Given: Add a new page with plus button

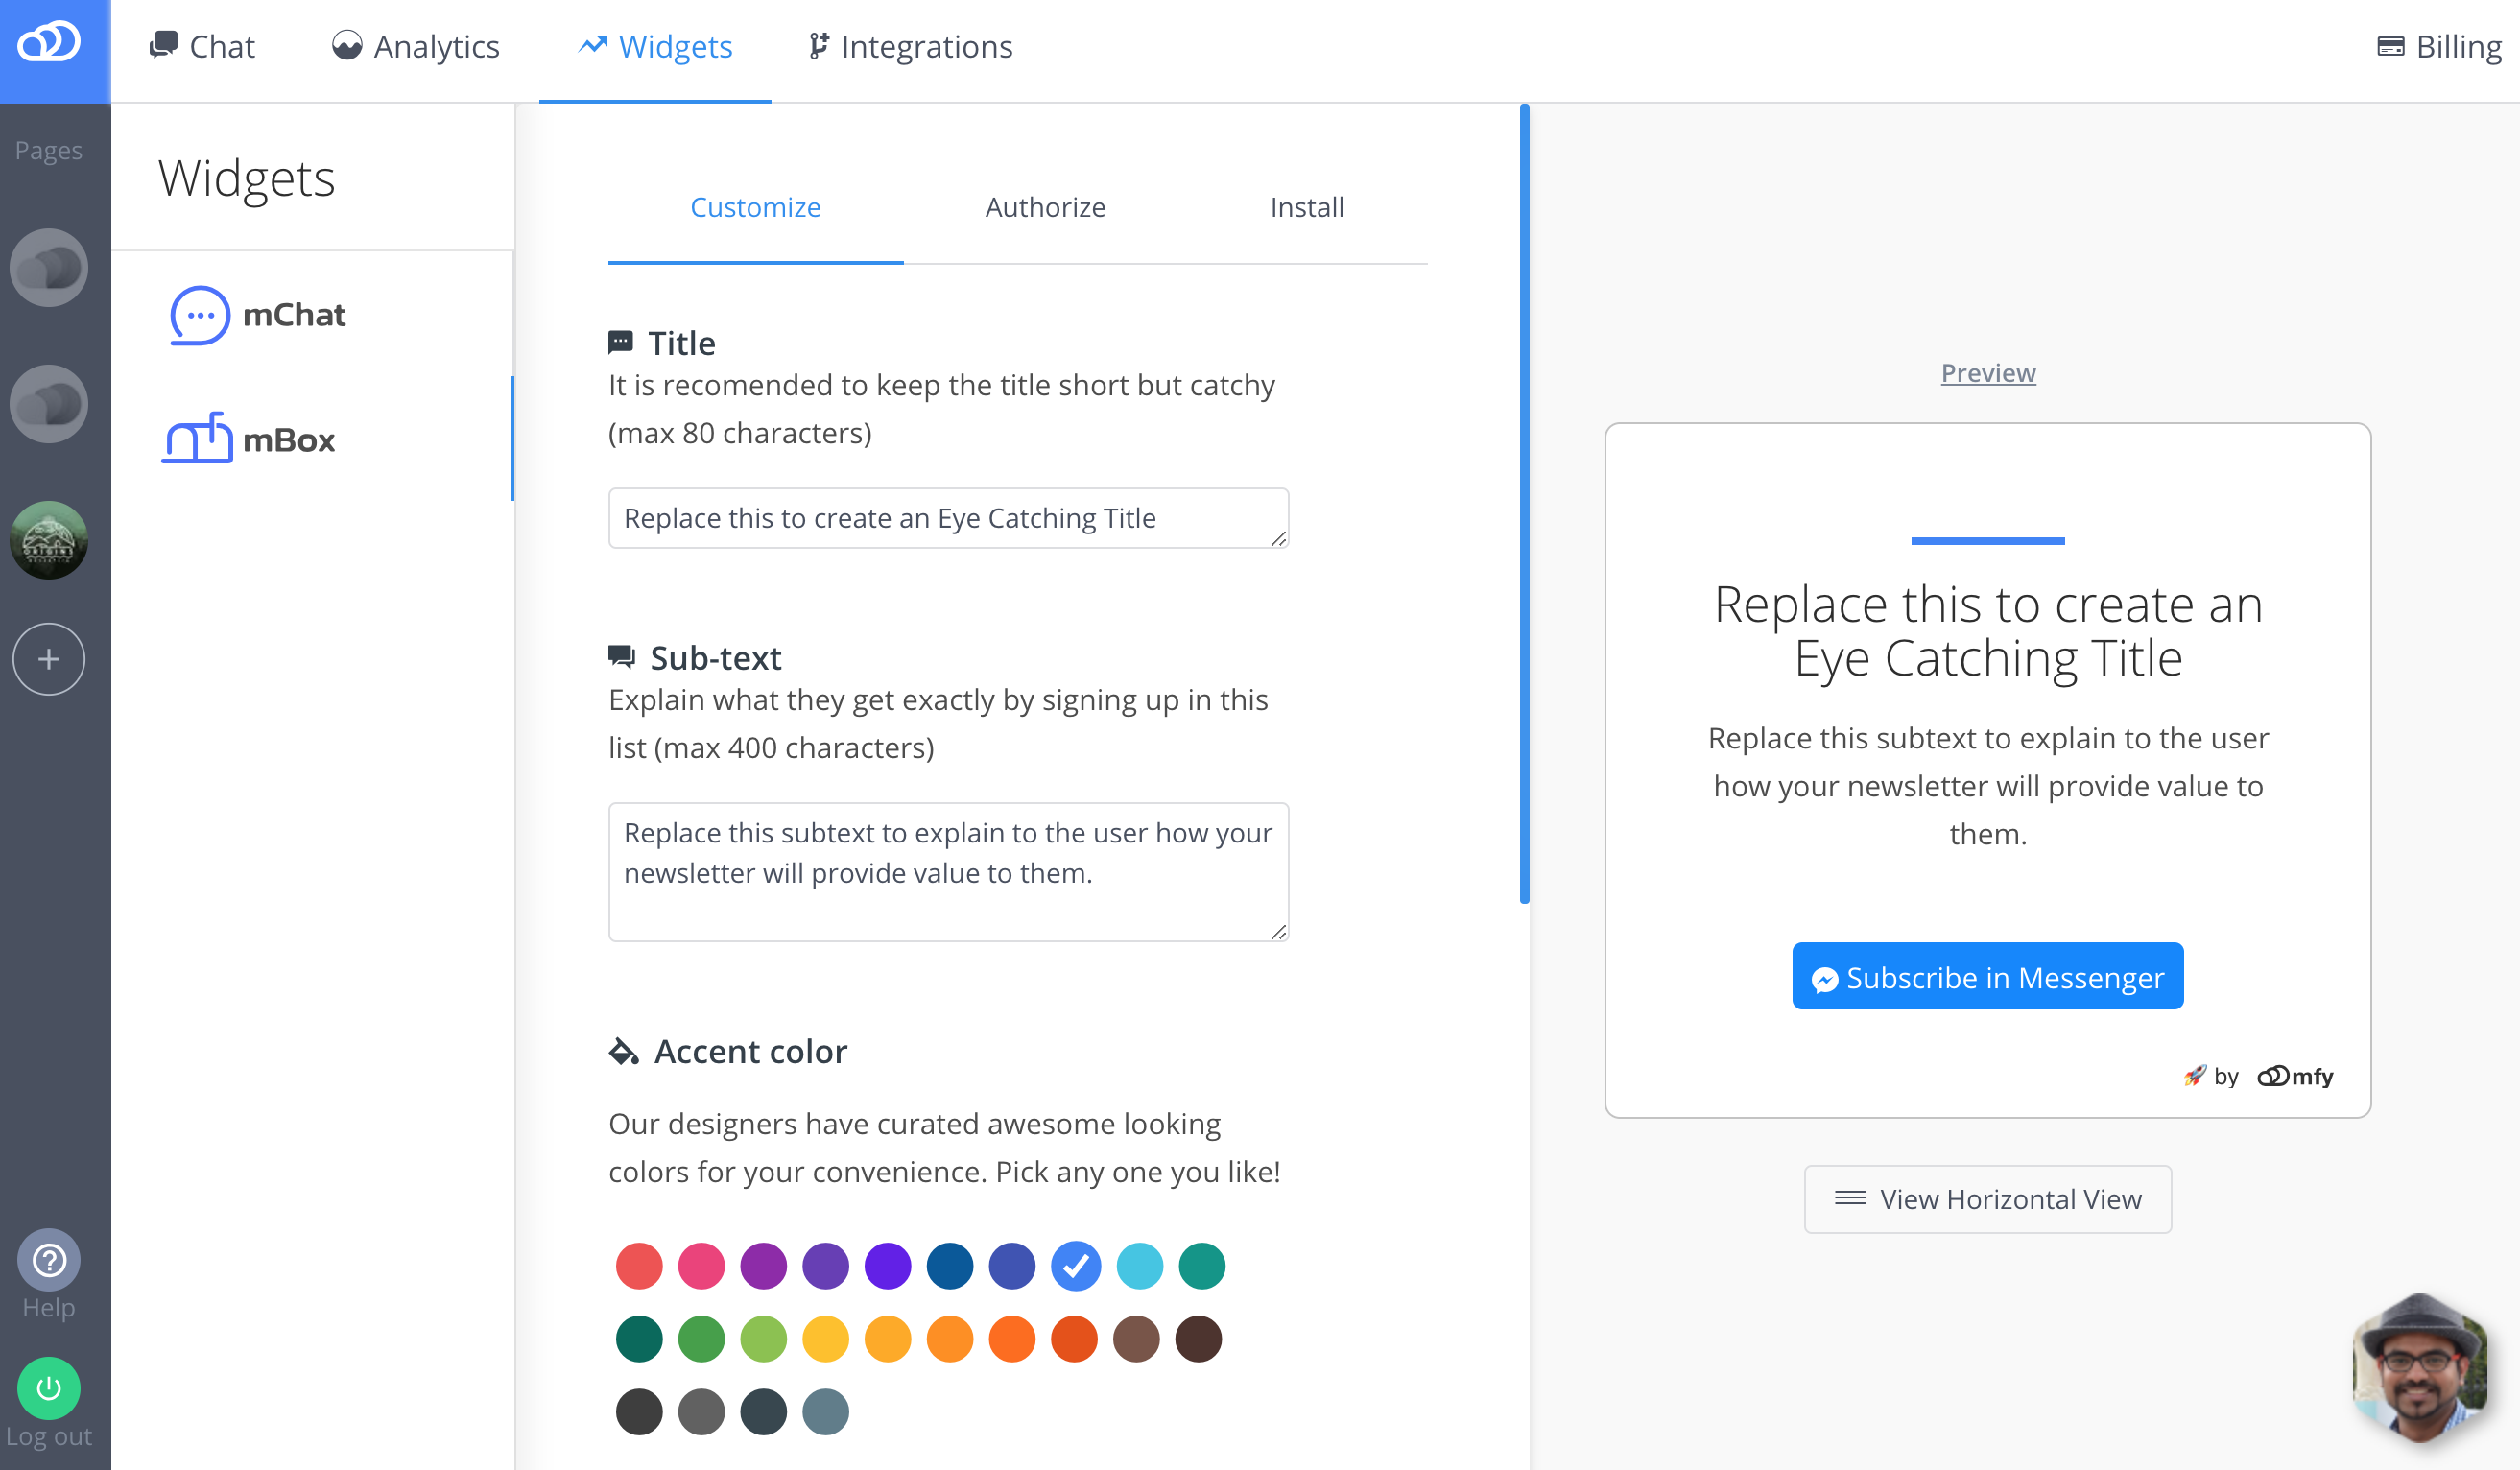Looking at the screenshot, I should (49, 659).
